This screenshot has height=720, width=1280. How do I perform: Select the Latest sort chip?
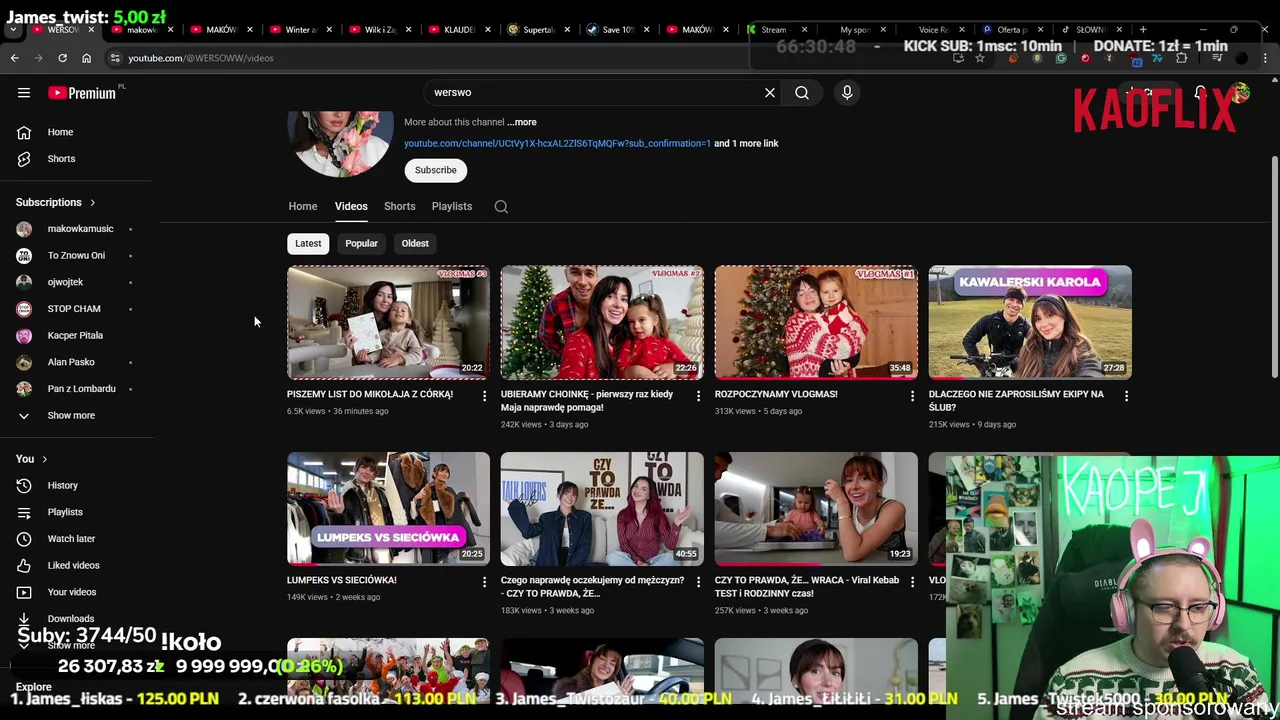point(308,243)
